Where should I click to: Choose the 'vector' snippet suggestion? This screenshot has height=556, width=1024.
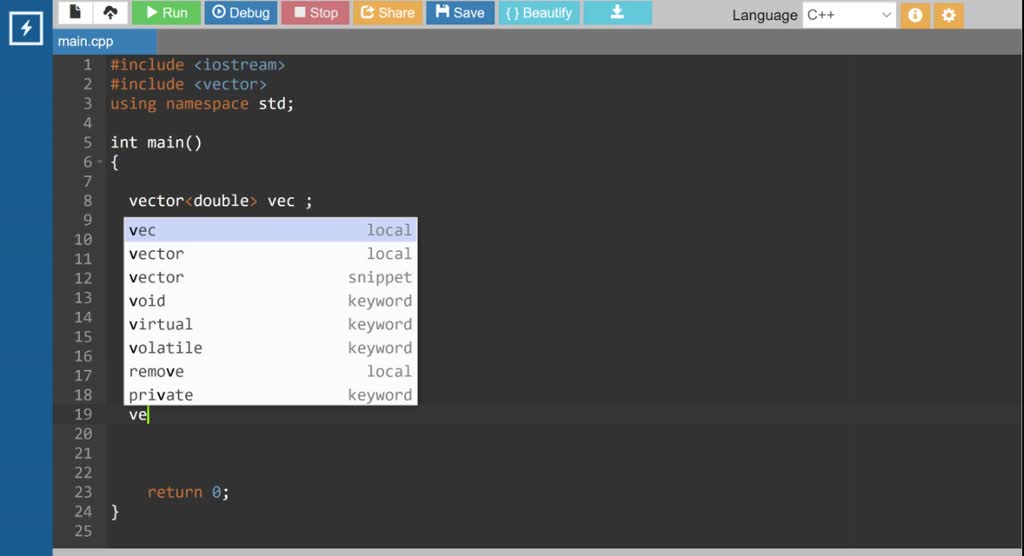click(270, 277)
